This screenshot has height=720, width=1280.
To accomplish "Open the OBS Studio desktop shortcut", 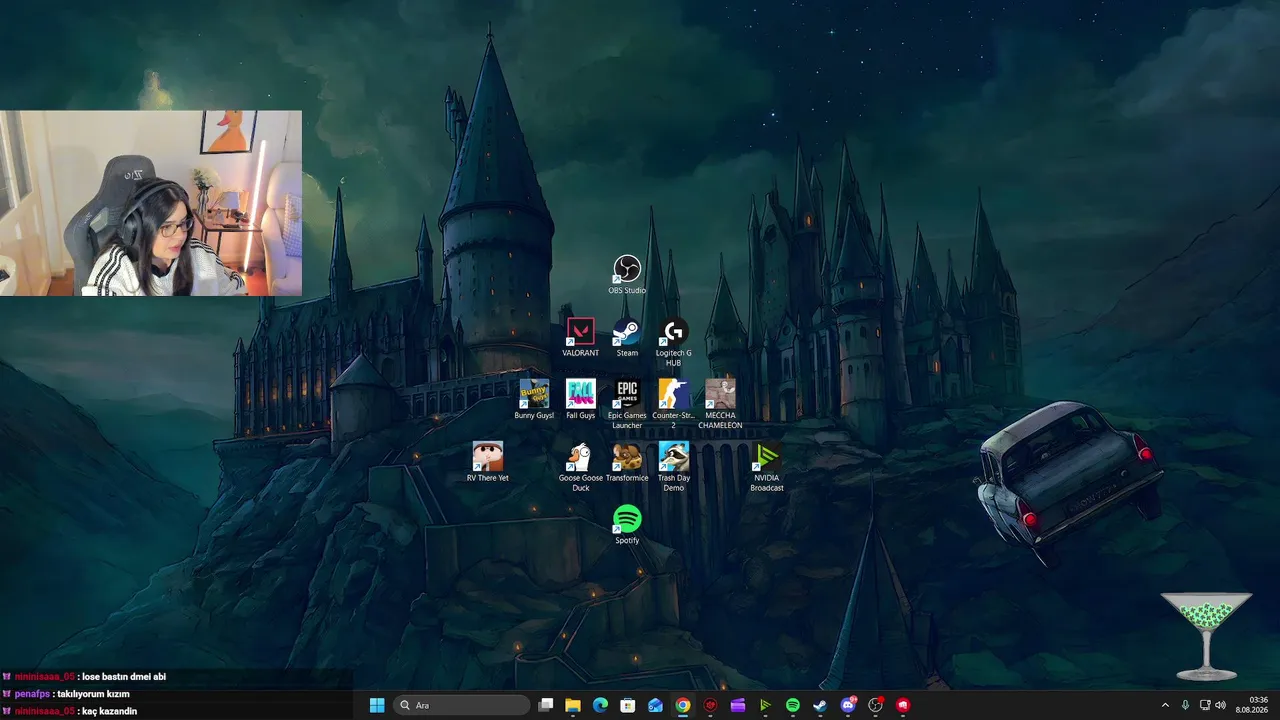I will click(627, 275).
